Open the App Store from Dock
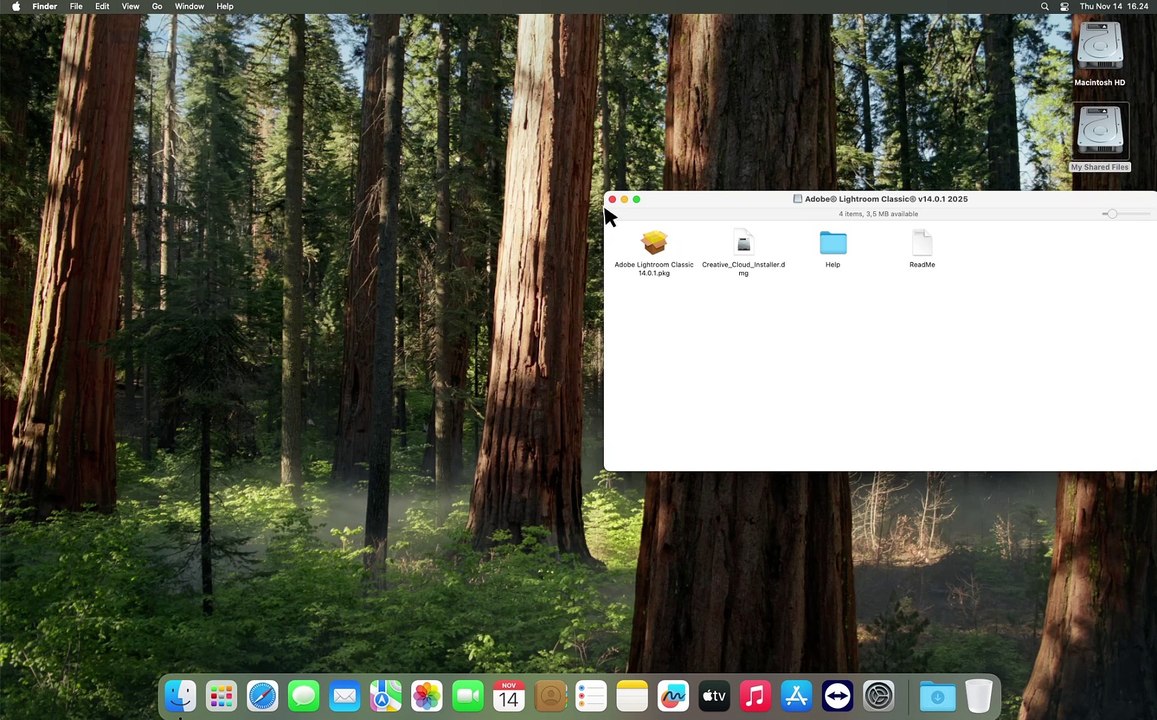The height and width of the screenshot is (720, 1157). [x=796, y=696]
